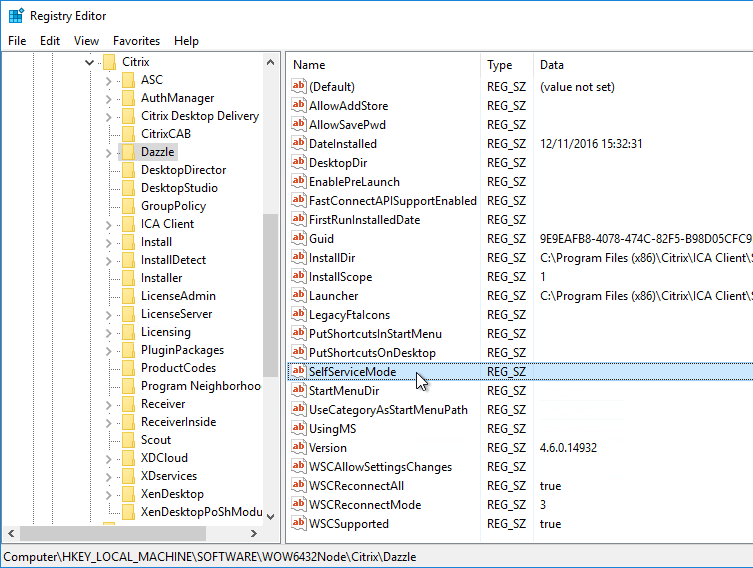Select the PutShortcutsOnDesktop value name
The width and height of the screenshot is (753, 568).
coord(372,352)
